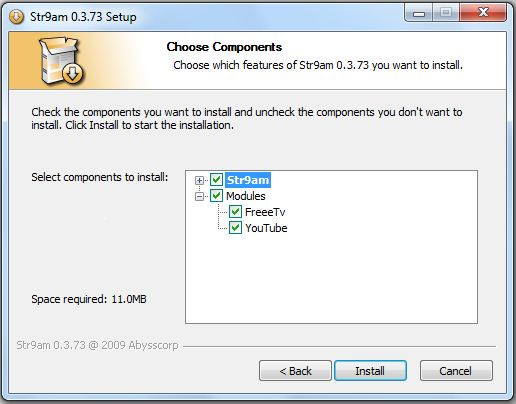Cancel the setup wizard
The width and height of the screenshot is (516, 404).
tap(456, 370)
